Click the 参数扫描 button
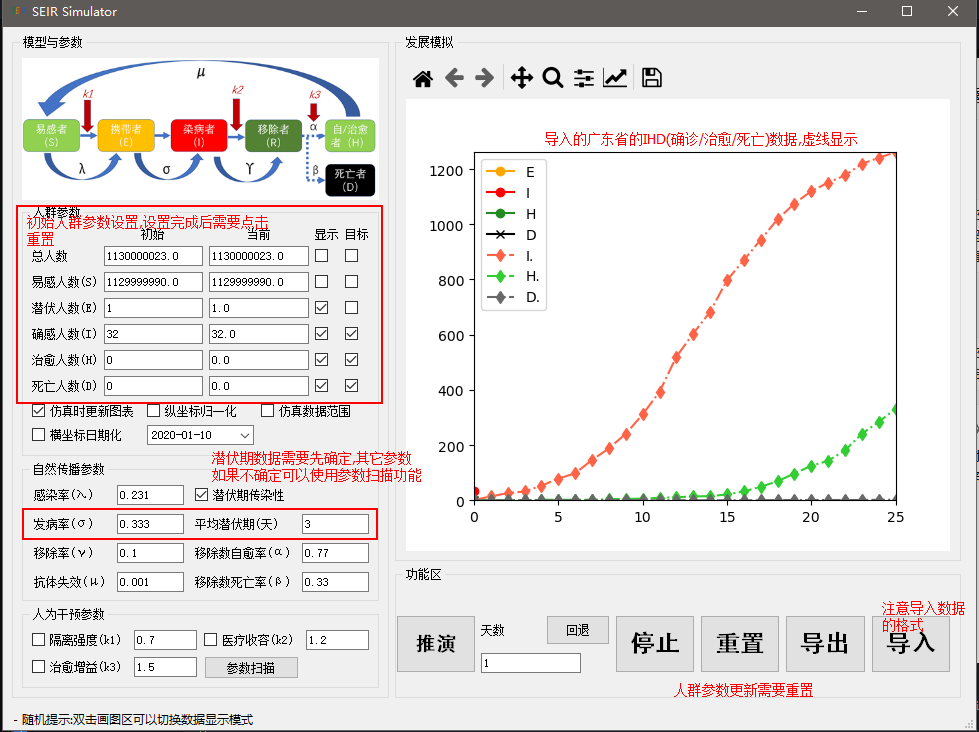979x732 pixels. 251,667
